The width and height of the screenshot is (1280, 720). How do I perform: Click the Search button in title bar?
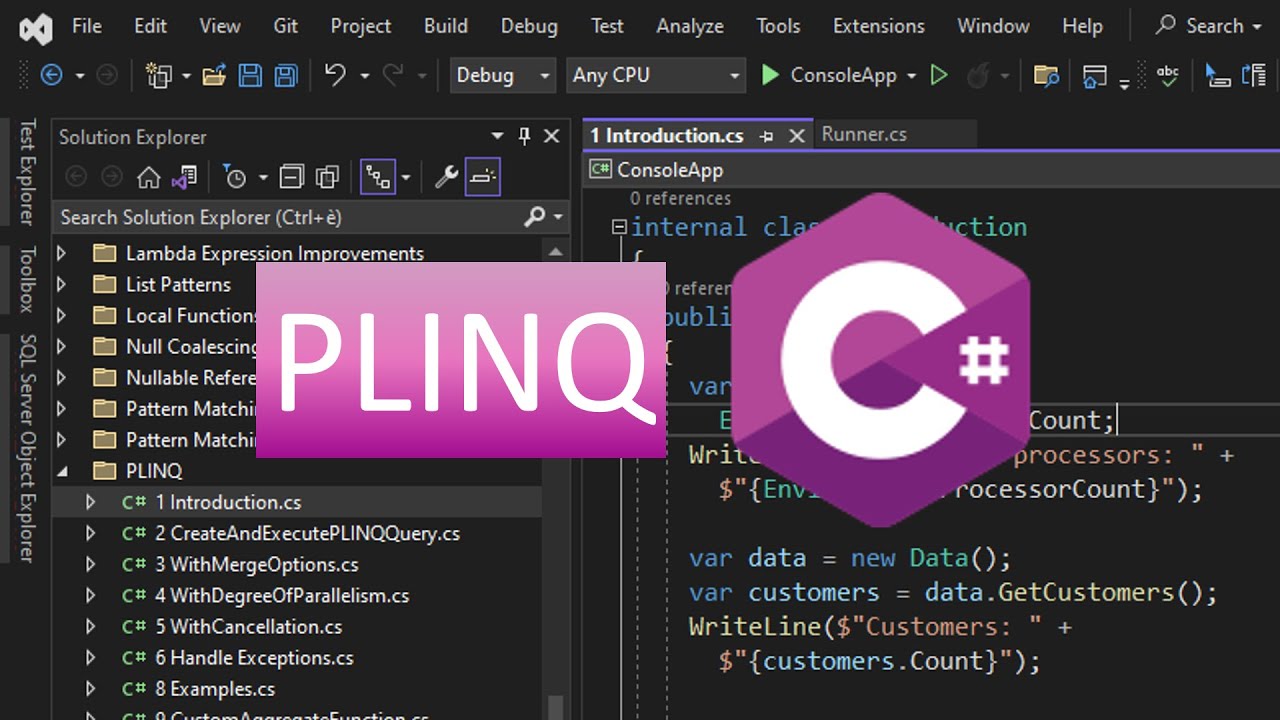[x=1207, y=26]
